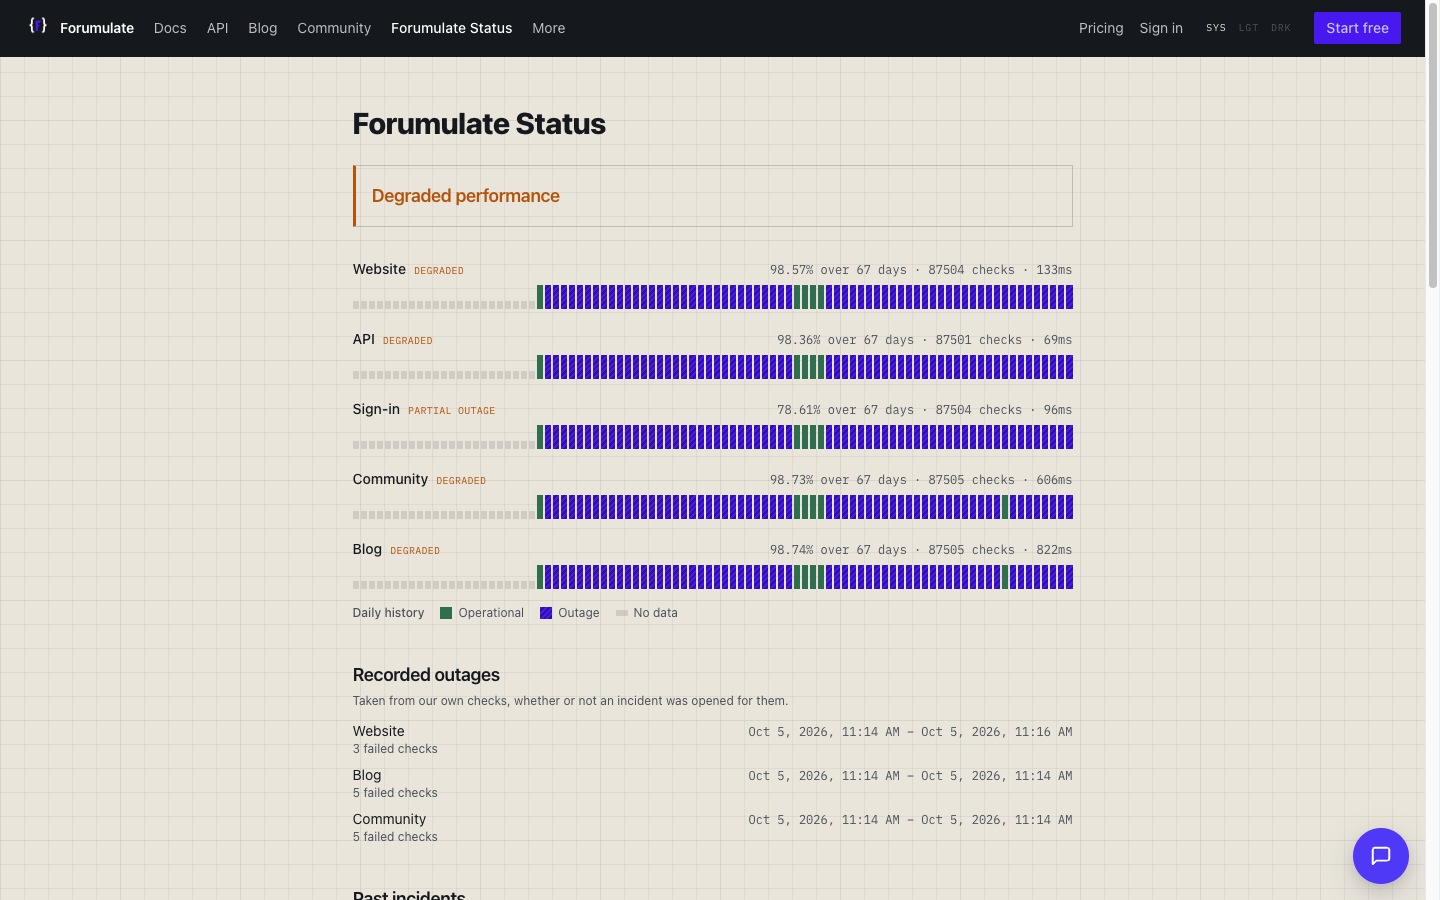This screenshot has width=1440, height=900.
Task: Click the Recorded outages heading
Action: [426, 675]
